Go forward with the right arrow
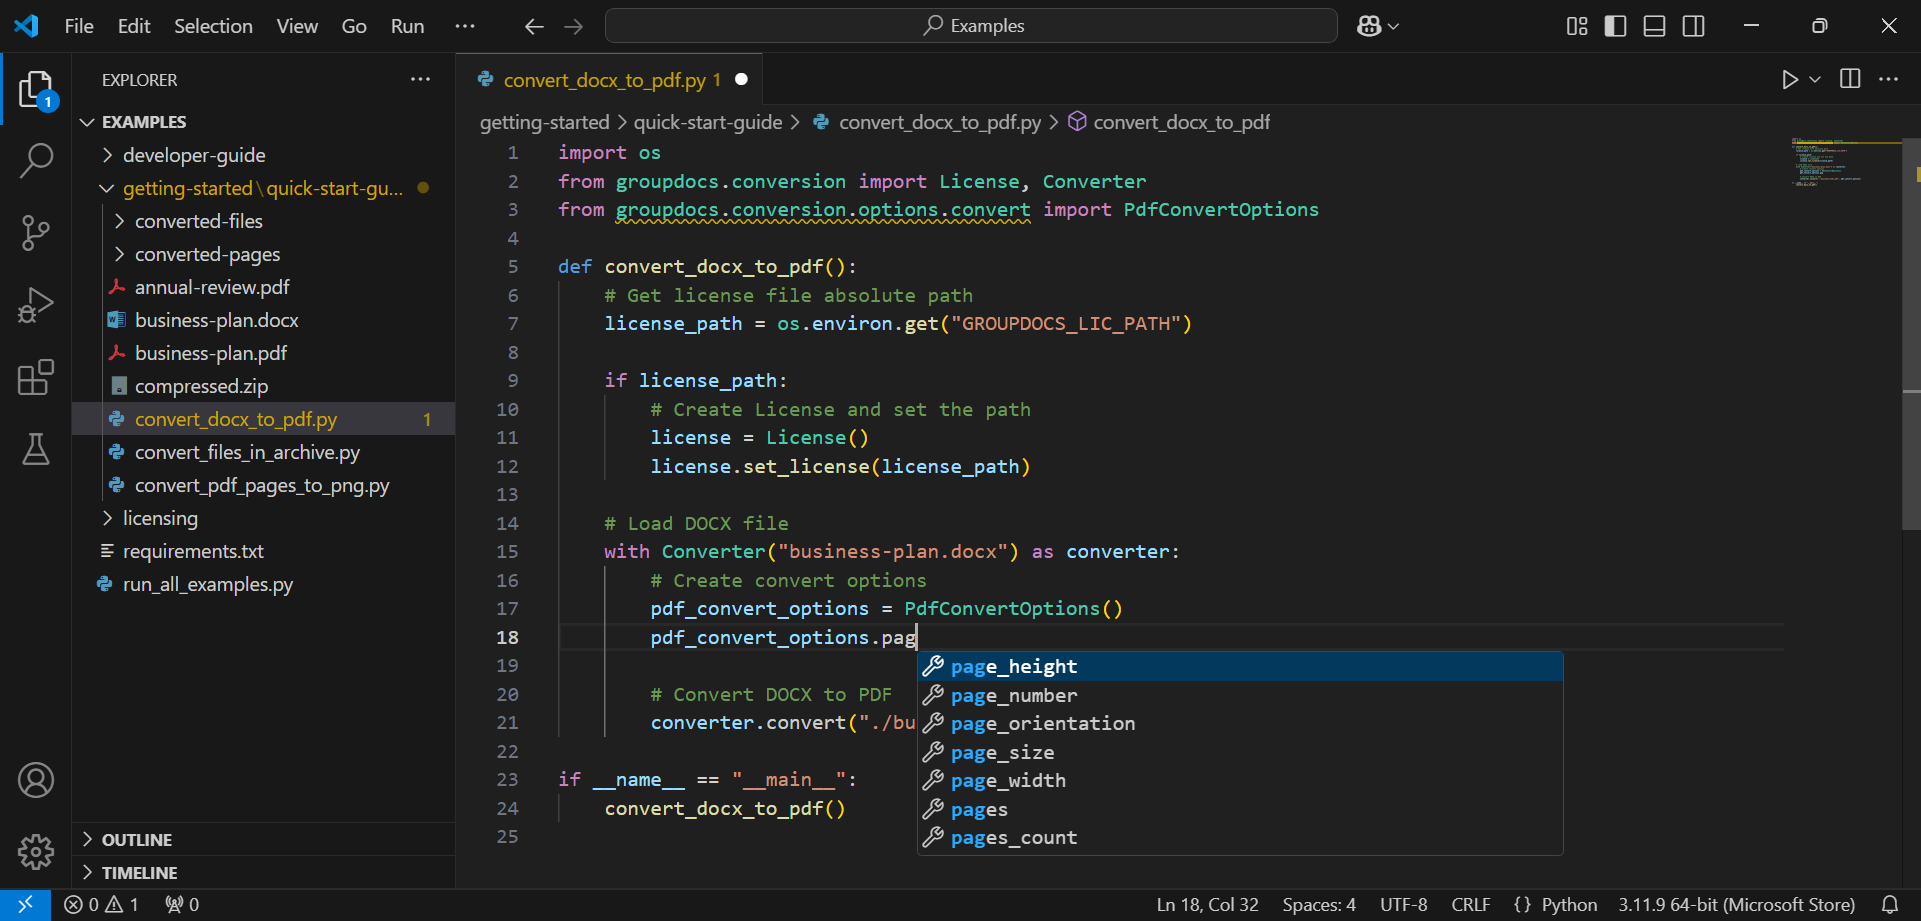The width and height of the screenshot is (1921, 921). (x=573, y=26)
